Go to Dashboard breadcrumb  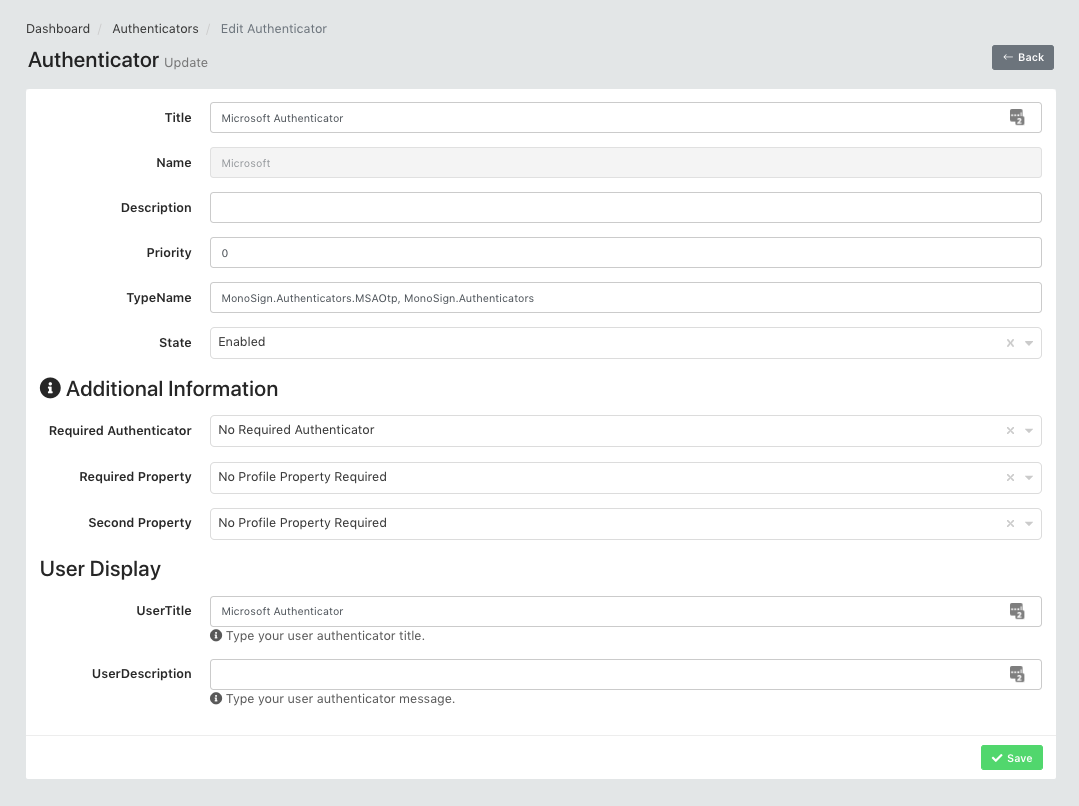(58, 29)
